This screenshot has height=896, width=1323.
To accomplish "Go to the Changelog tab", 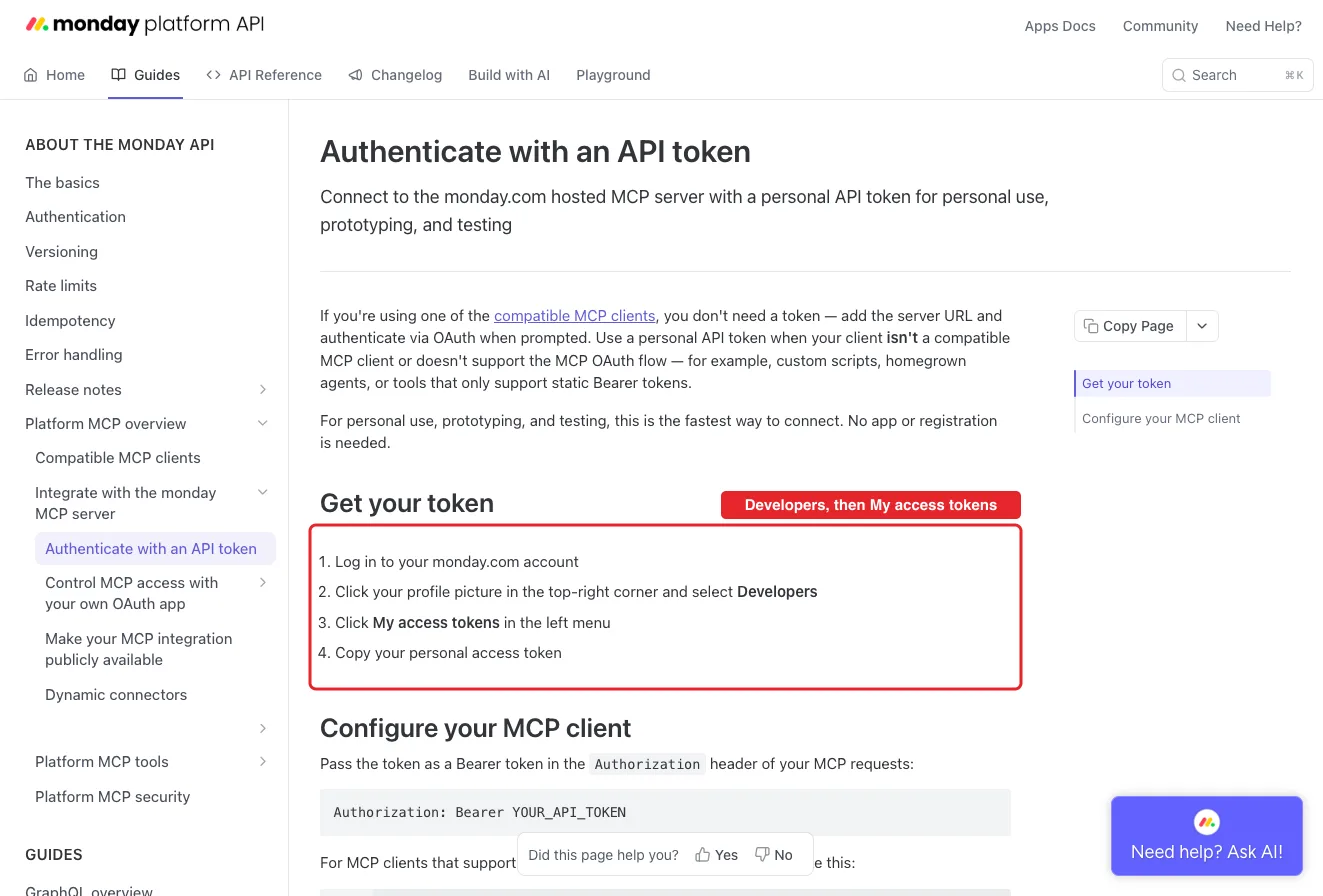I will [395, 75].
